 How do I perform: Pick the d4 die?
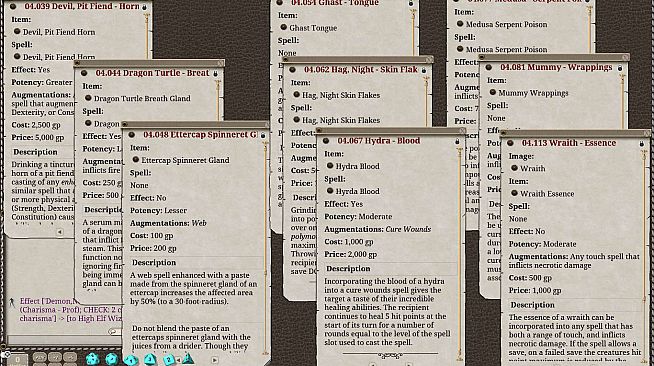pos(188,358)
